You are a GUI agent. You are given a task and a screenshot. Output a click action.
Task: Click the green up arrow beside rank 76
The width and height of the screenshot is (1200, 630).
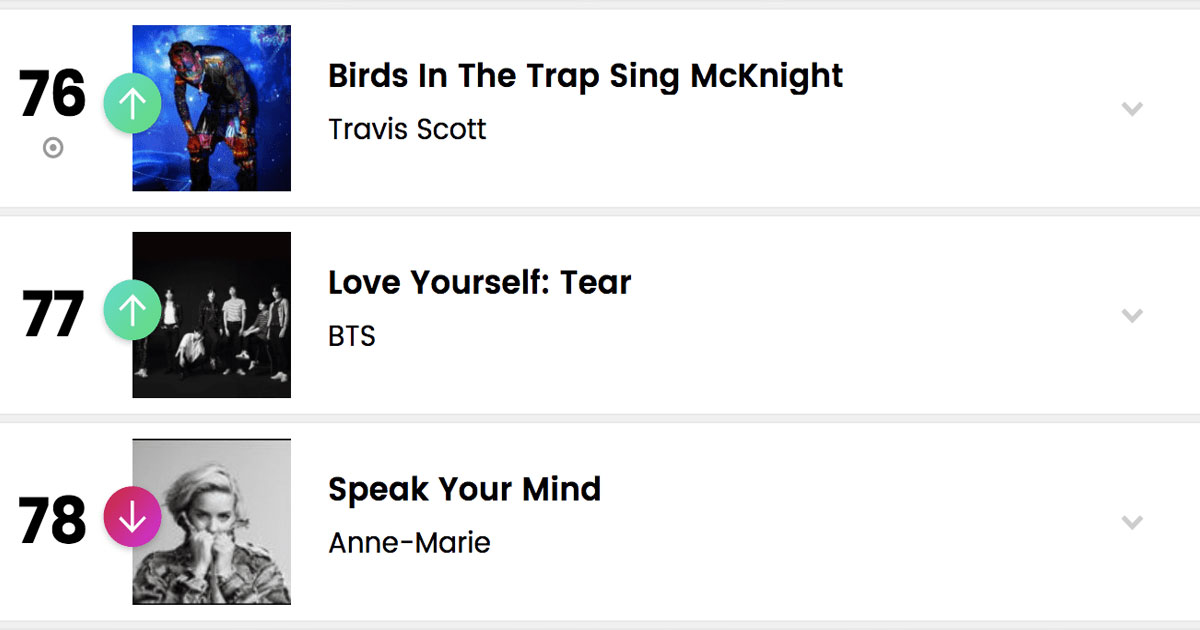(x=133, y=103)
